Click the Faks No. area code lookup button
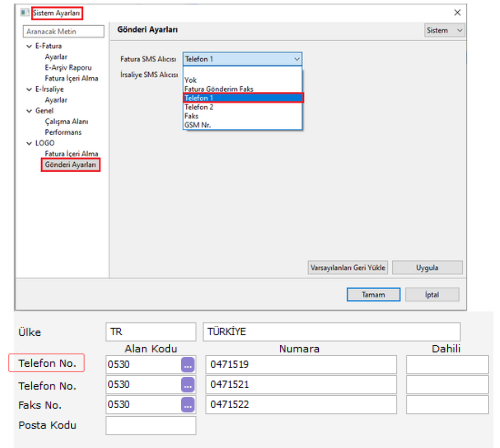The image size is (500, 448). pyautogui.click(x=188, y=405)
